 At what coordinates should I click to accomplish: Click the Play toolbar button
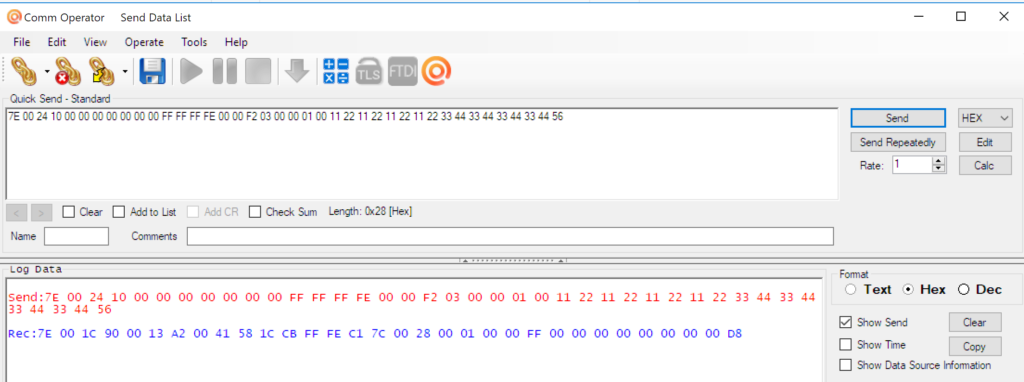tap(191, 71)
